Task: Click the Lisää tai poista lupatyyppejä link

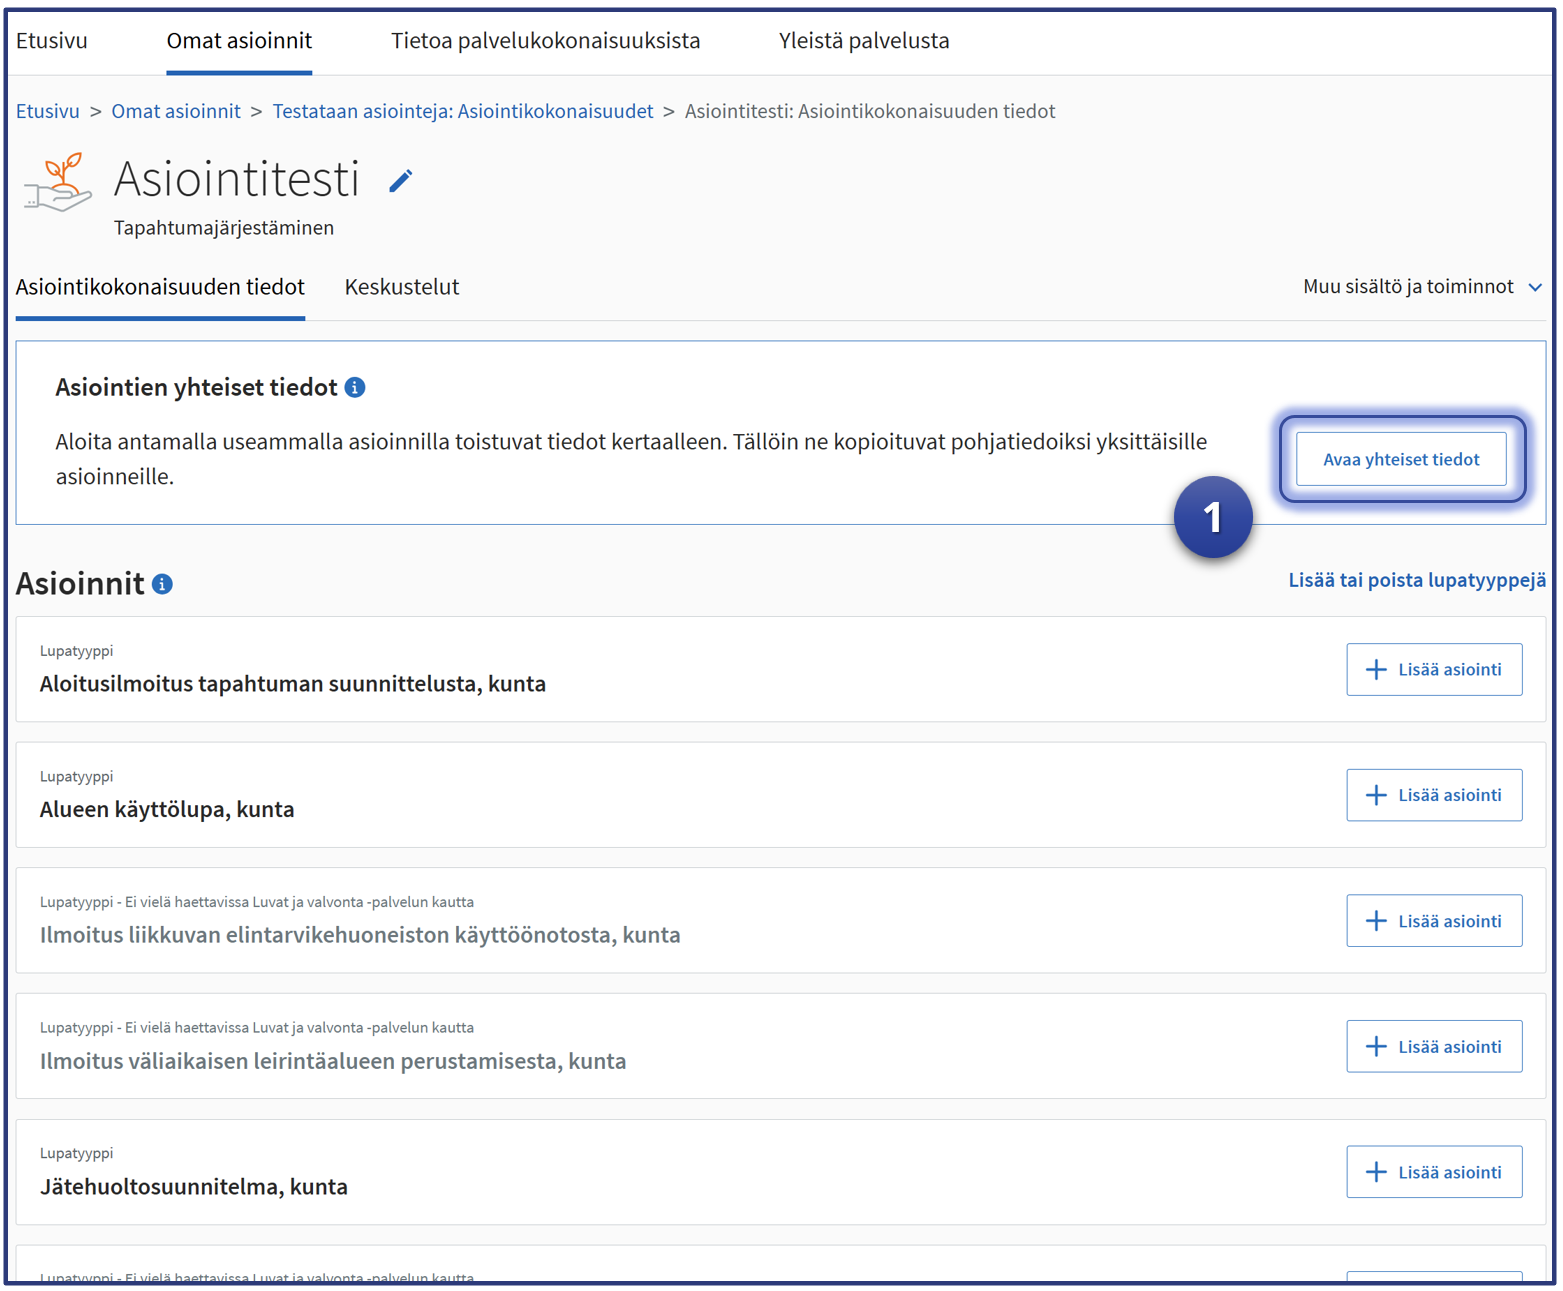Action: click(x=1416, y=580)
